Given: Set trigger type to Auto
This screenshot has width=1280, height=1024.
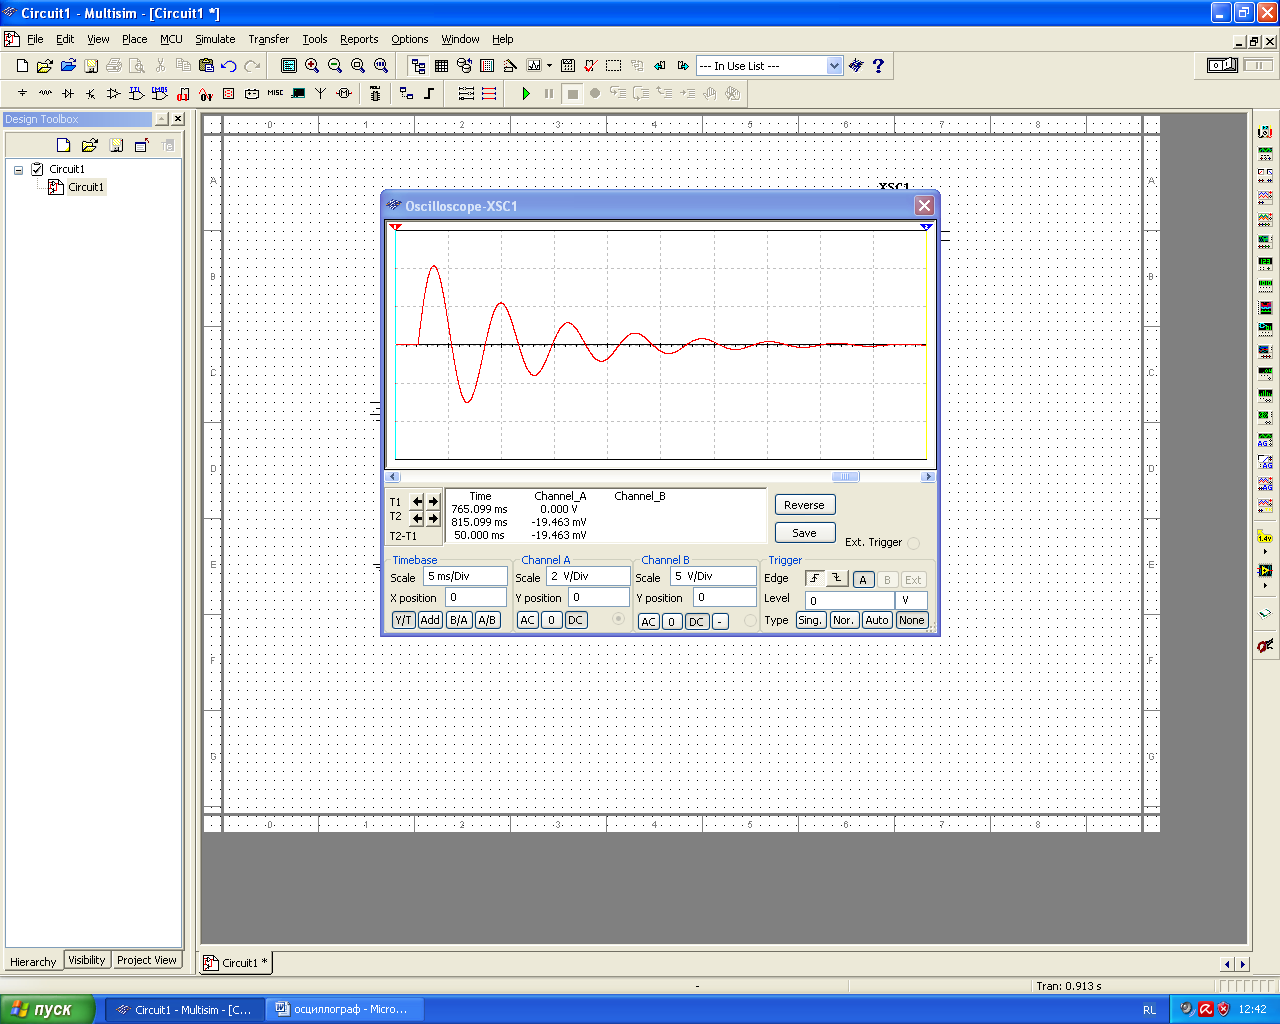Looking at the screenshot, I should (x=877, y=620).
